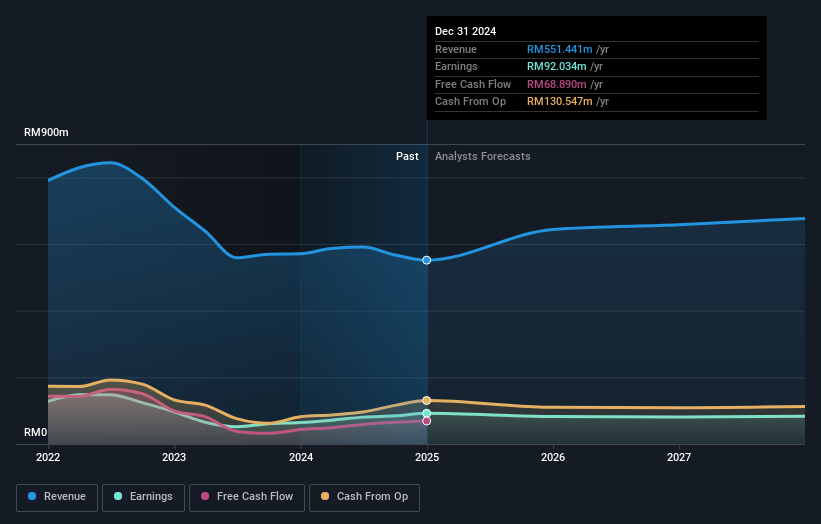Click the Free Cash Flow label in tooltip
Screen dimensions: 821x524
click(473, 84)
